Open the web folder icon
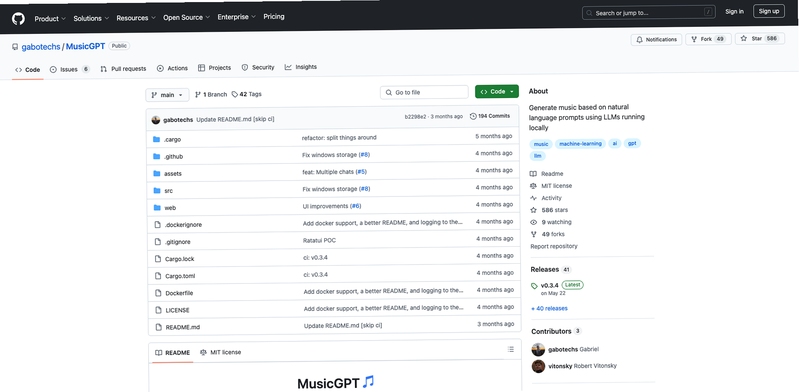Viewport: 800px width, 392px height. coord(157,208)
